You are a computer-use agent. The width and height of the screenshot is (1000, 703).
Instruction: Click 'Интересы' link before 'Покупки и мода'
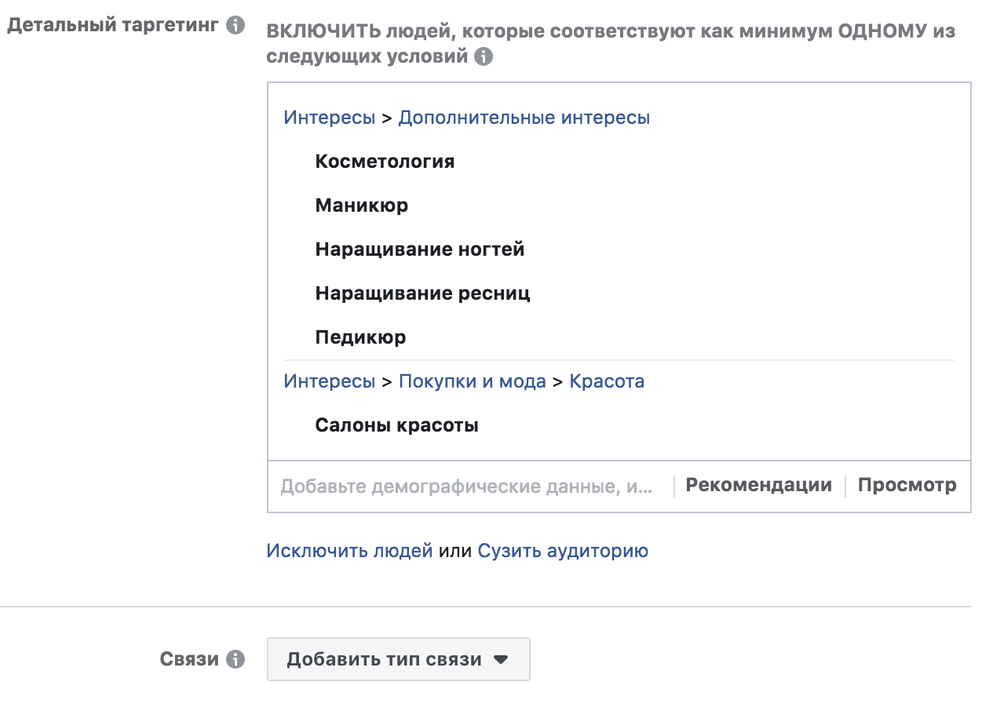coord(329,381)
